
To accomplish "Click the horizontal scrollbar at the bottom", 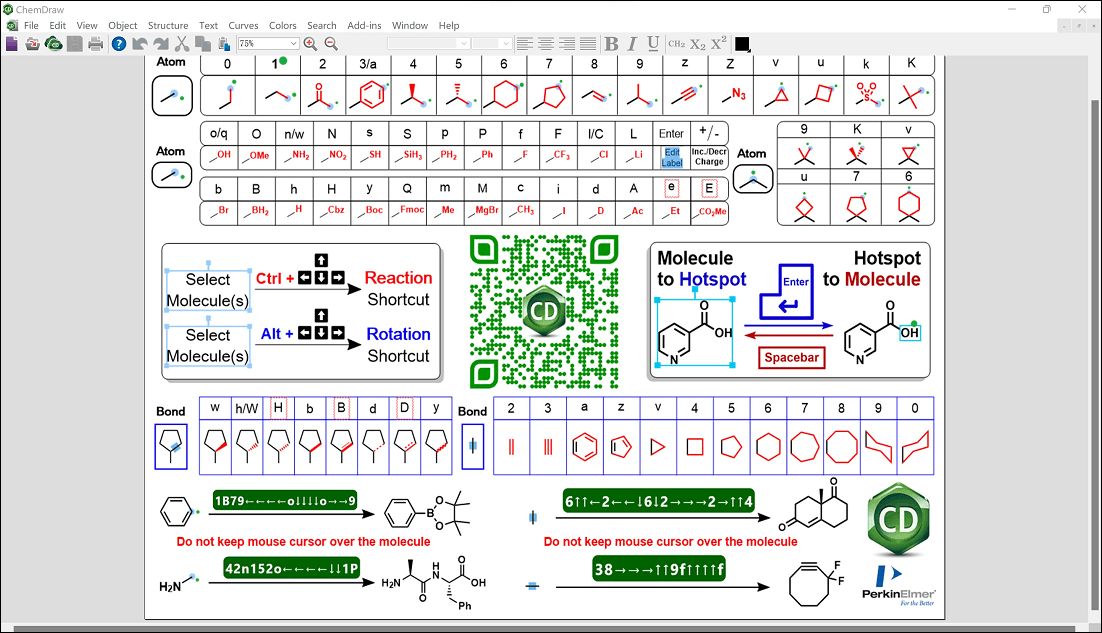I will point(545,628).
